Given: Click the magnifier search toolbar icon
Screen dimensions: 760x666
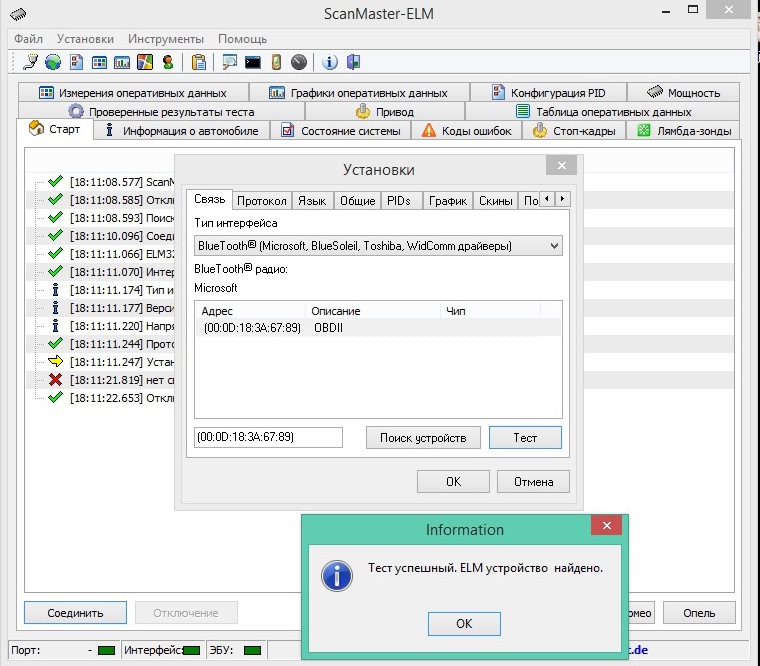Looking at the screenshot, I should tap(229, 62).
